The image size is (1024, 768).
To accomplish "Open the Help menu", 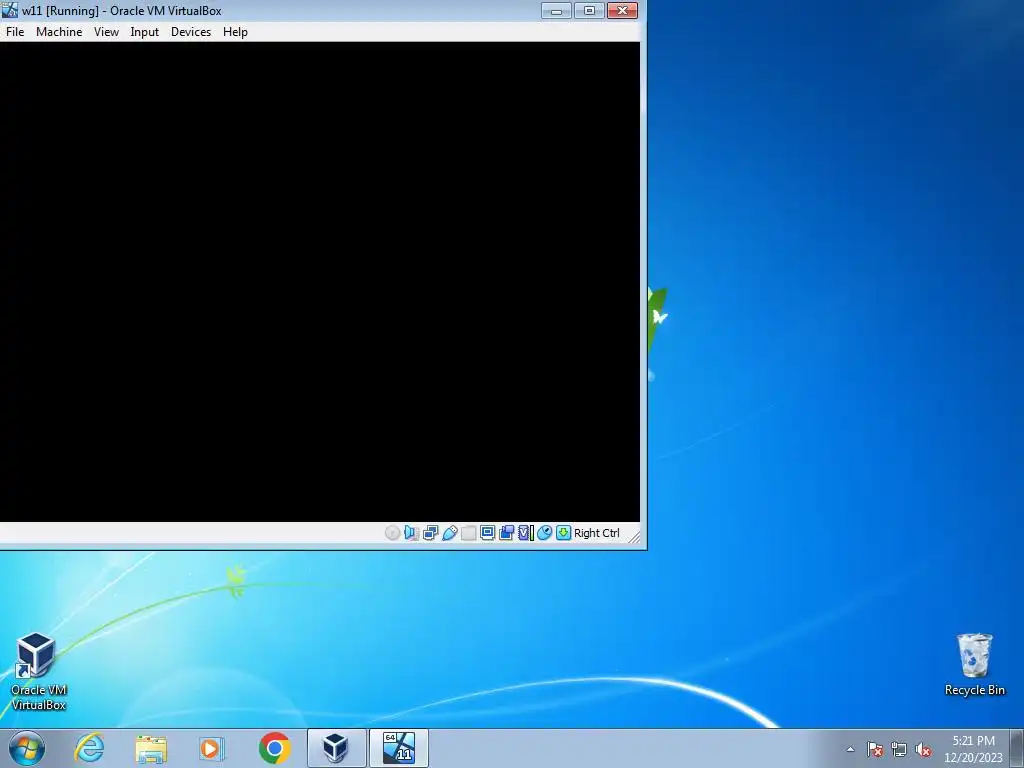I will pos(235,31).
